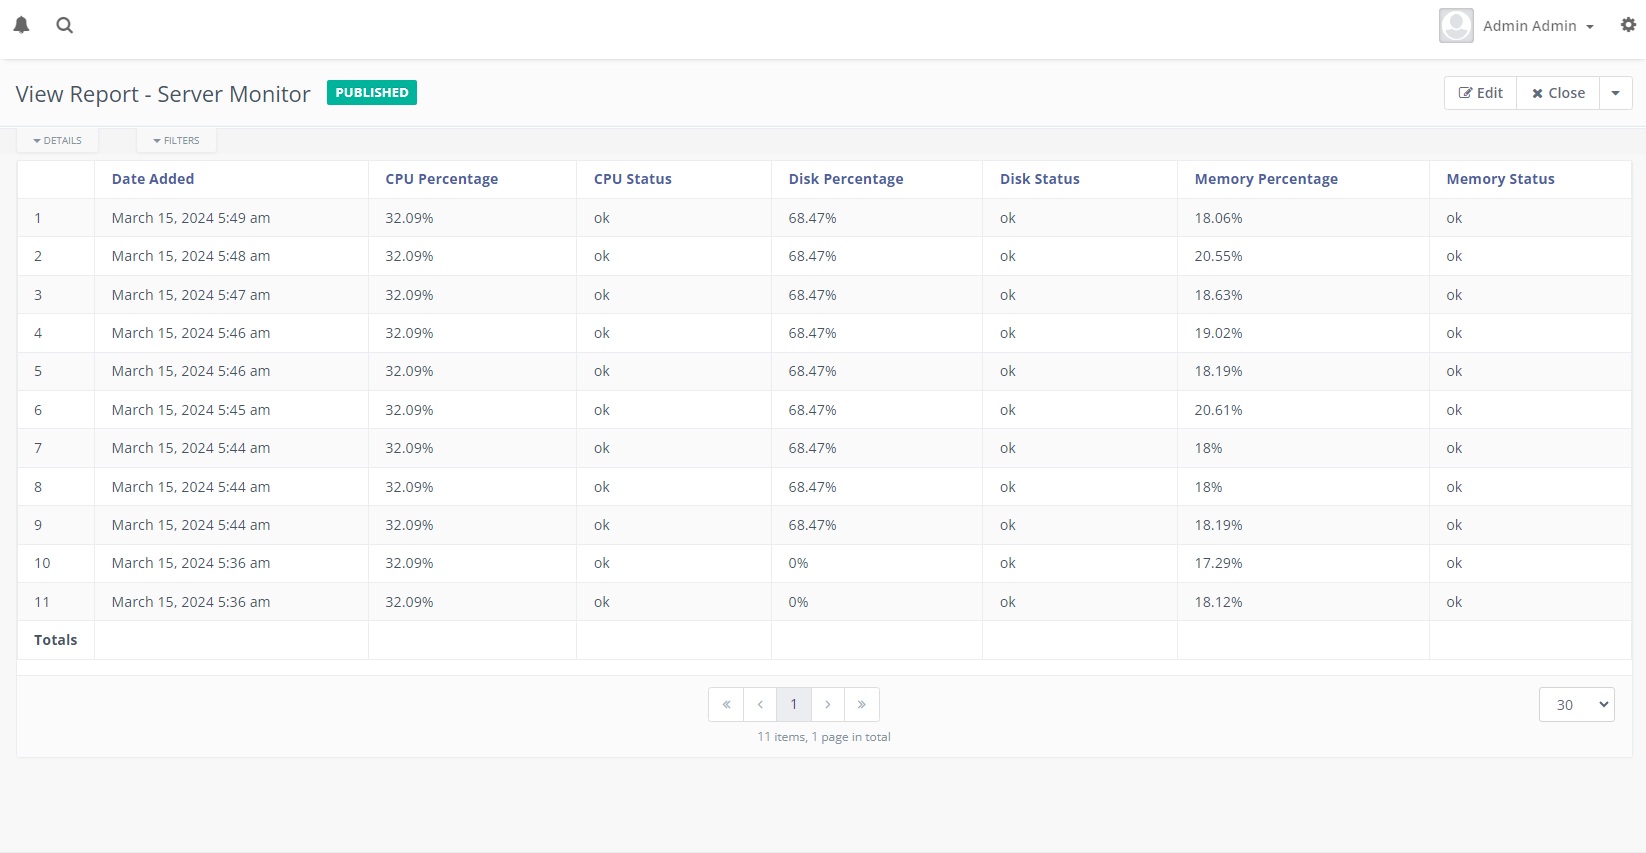Sort by the Memory Percentage column
This screenshot has height=853, width=1646.
[x=1266, y=179]
